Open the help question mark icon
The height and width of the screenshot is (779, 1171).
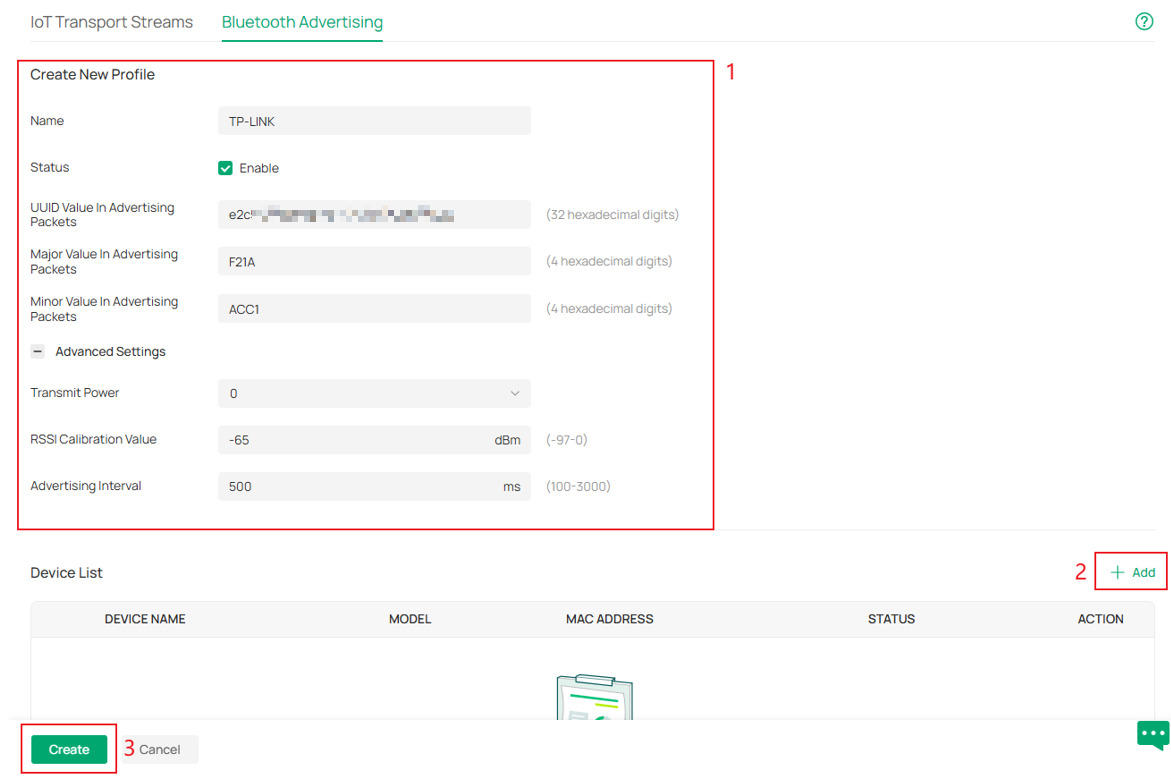pyautogui.click(x=1144, y=20)
